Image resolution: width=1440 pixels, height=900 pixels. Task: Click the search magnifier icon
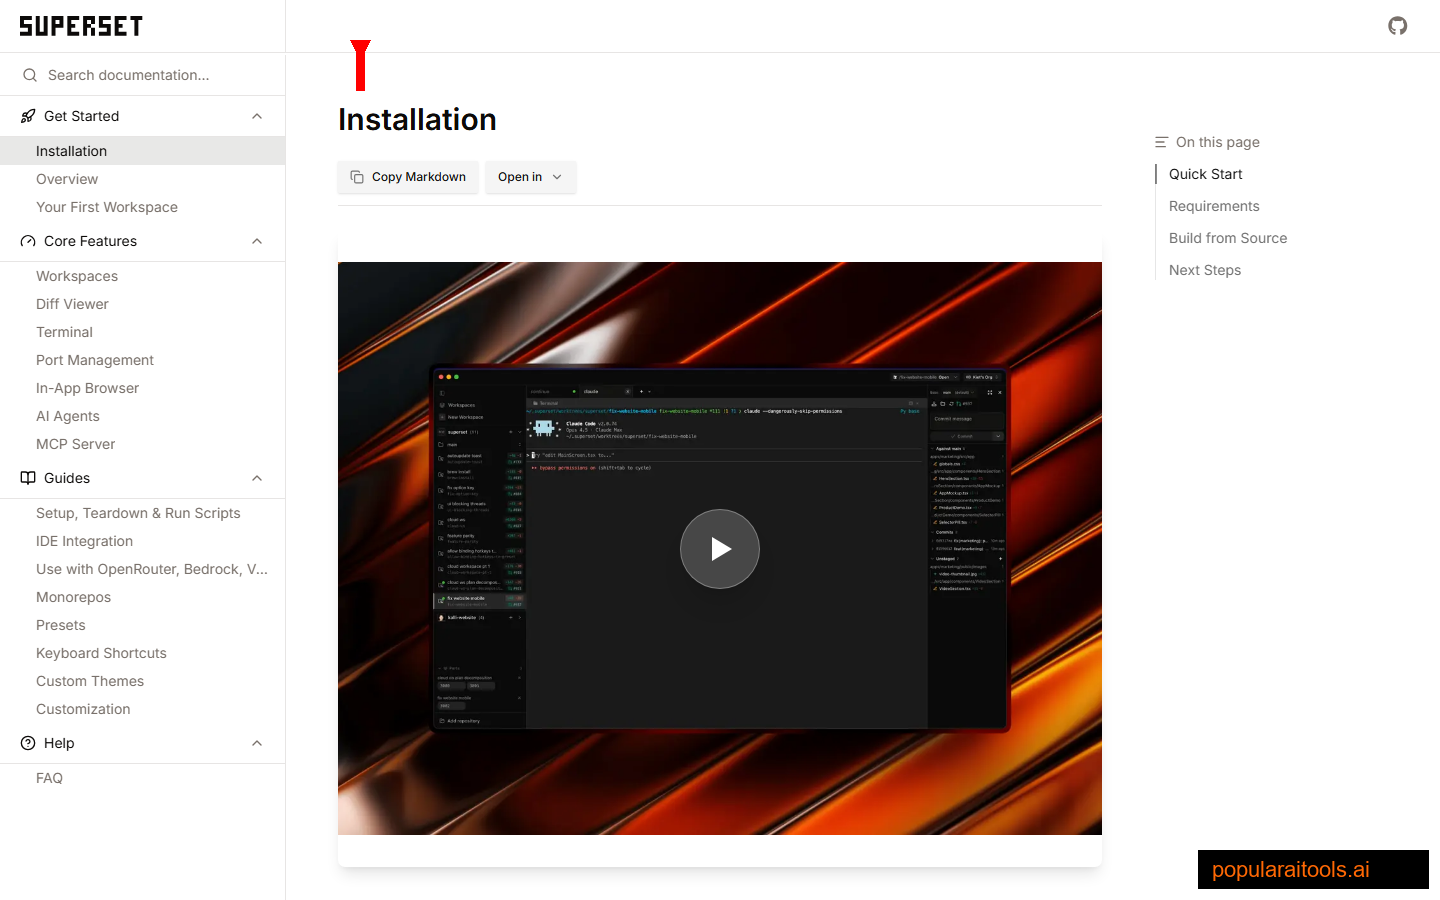point(30,75)
